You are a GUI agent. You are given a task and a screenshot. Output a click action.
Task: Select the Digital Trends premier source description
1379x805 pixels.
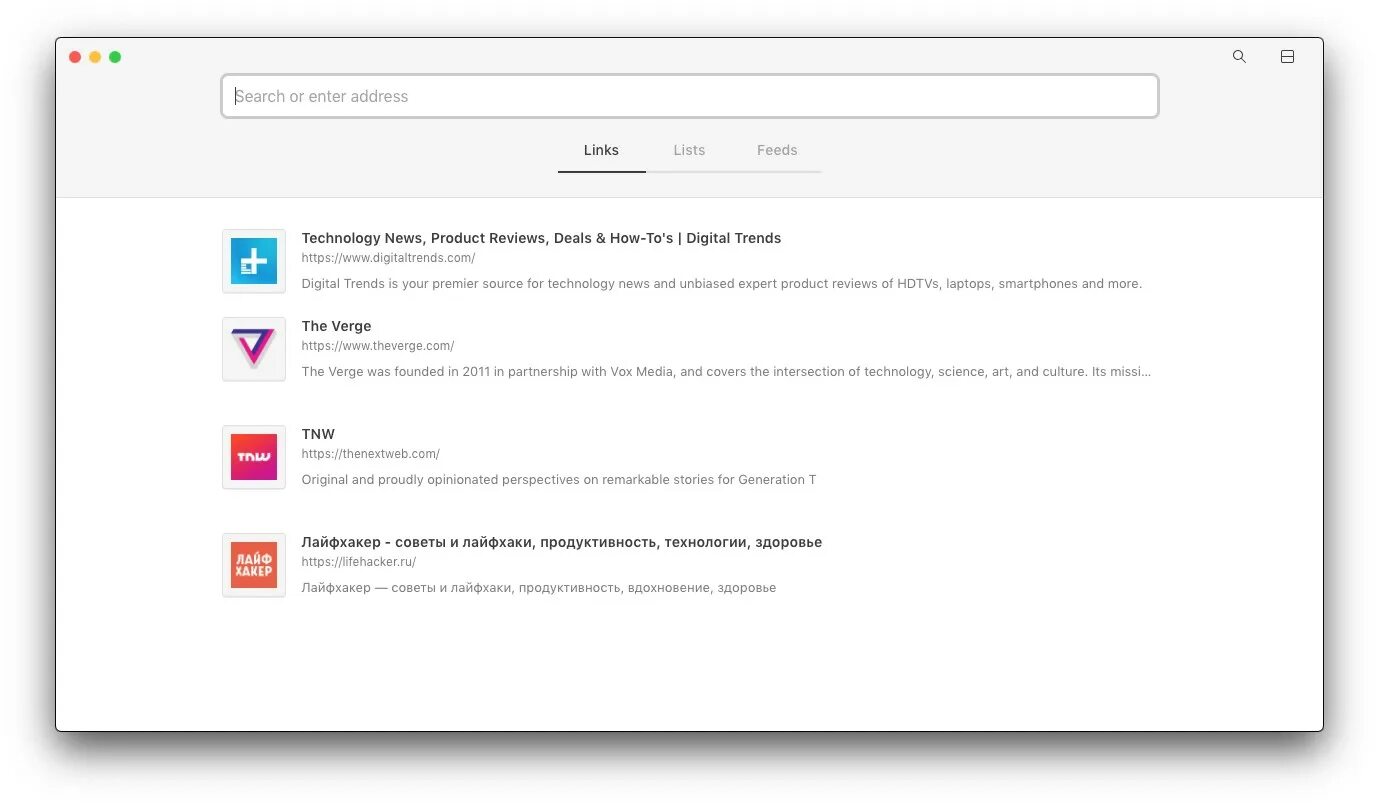721,284
